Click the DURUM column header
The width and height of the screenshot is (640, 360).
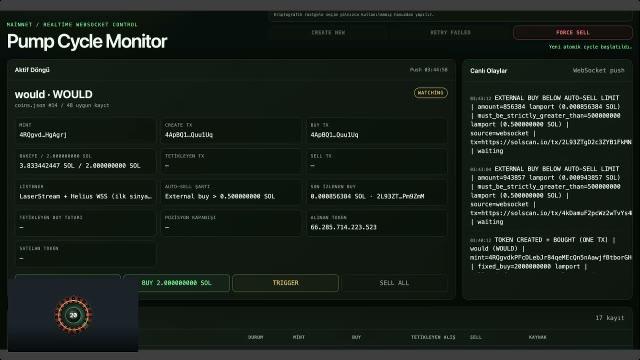coord(256,337)
